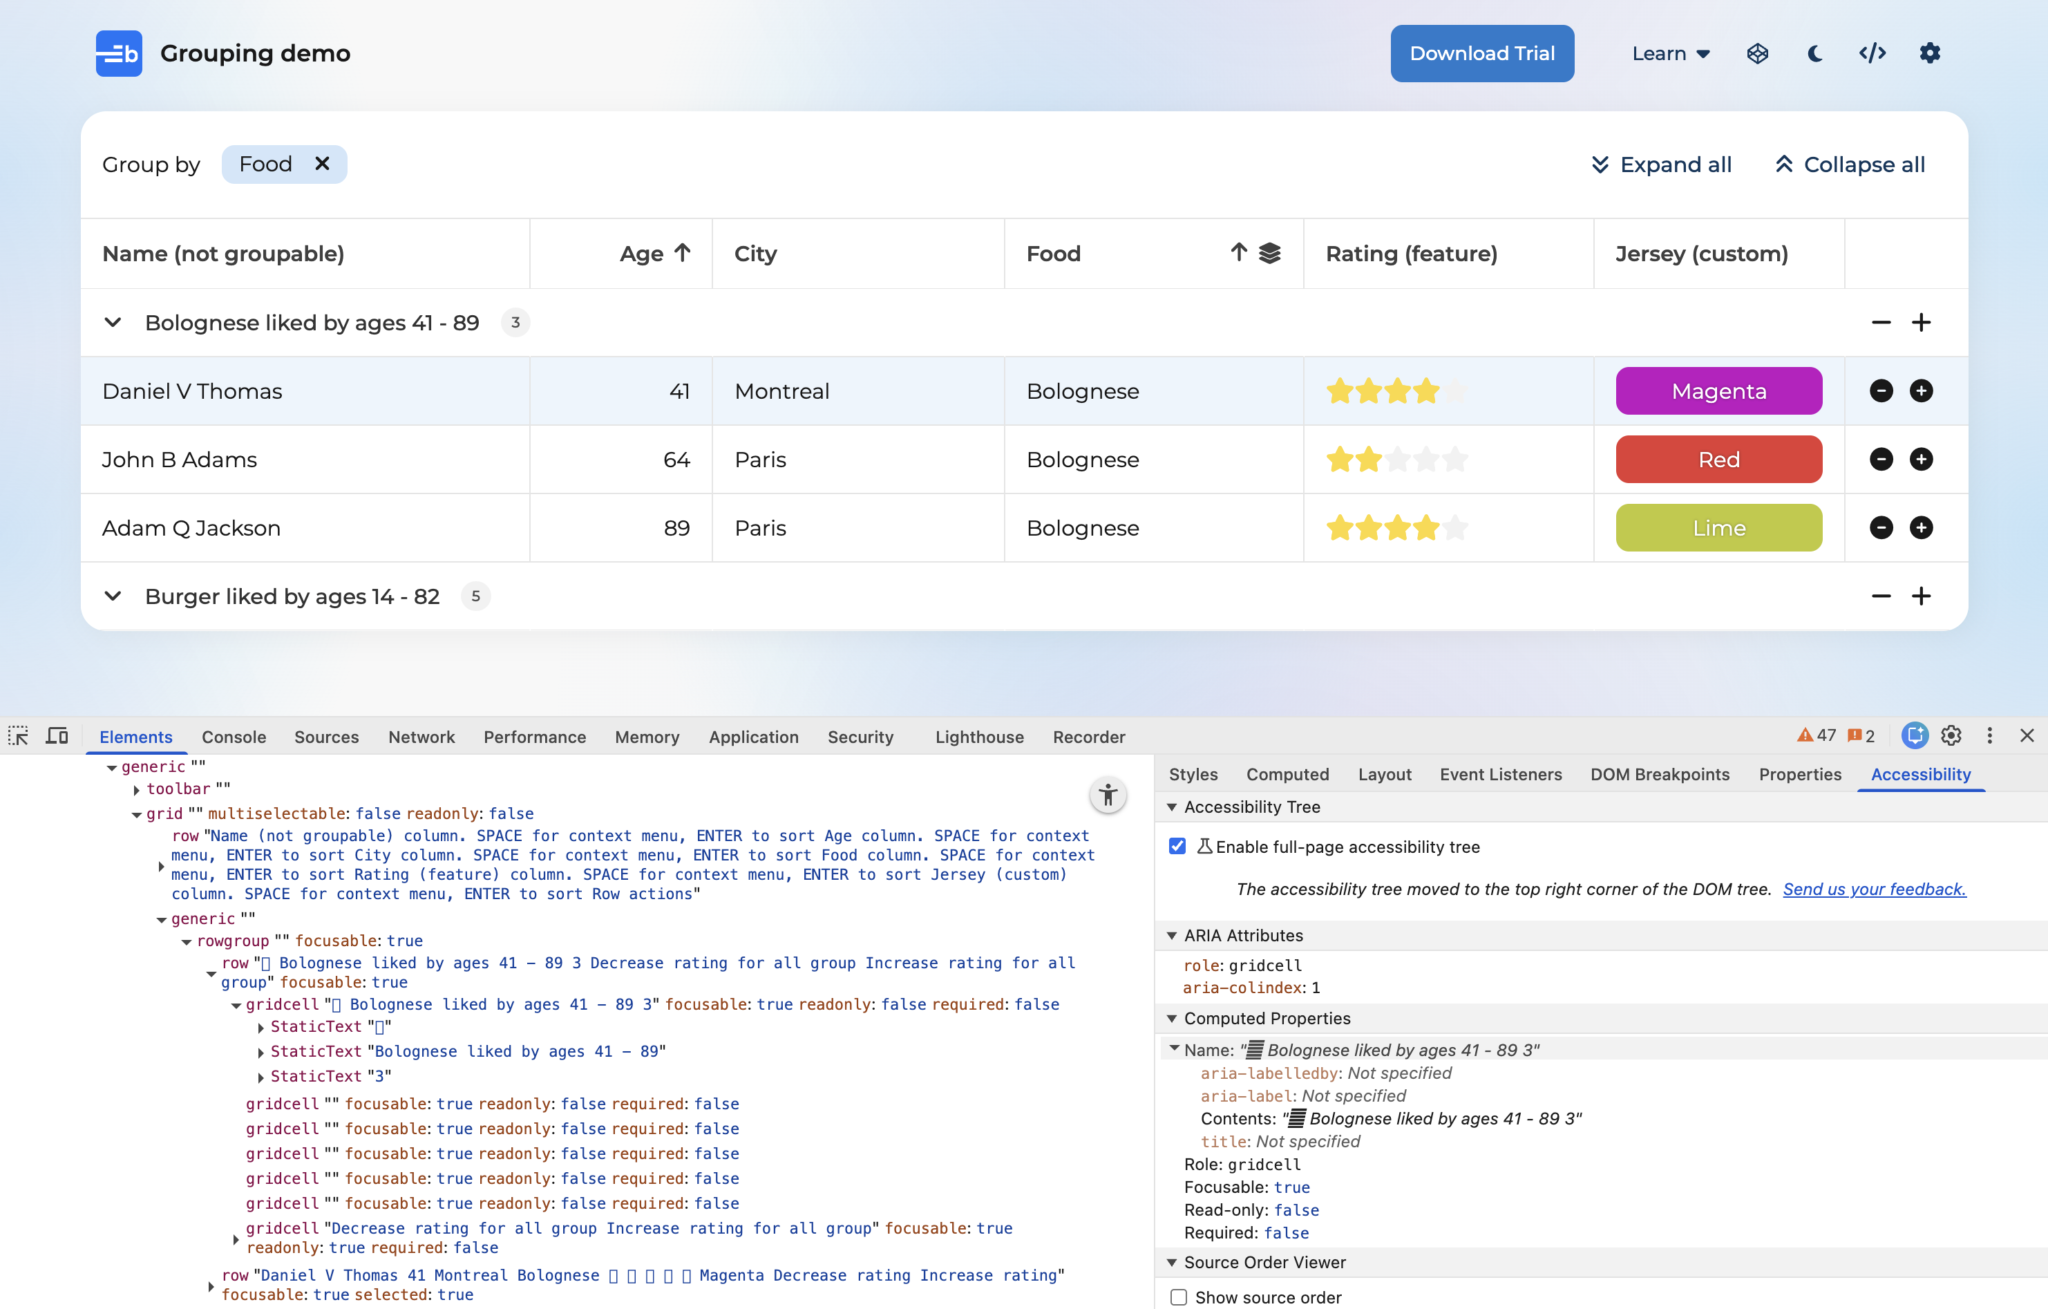Collapse the grid node in accessibility tree

136,814
